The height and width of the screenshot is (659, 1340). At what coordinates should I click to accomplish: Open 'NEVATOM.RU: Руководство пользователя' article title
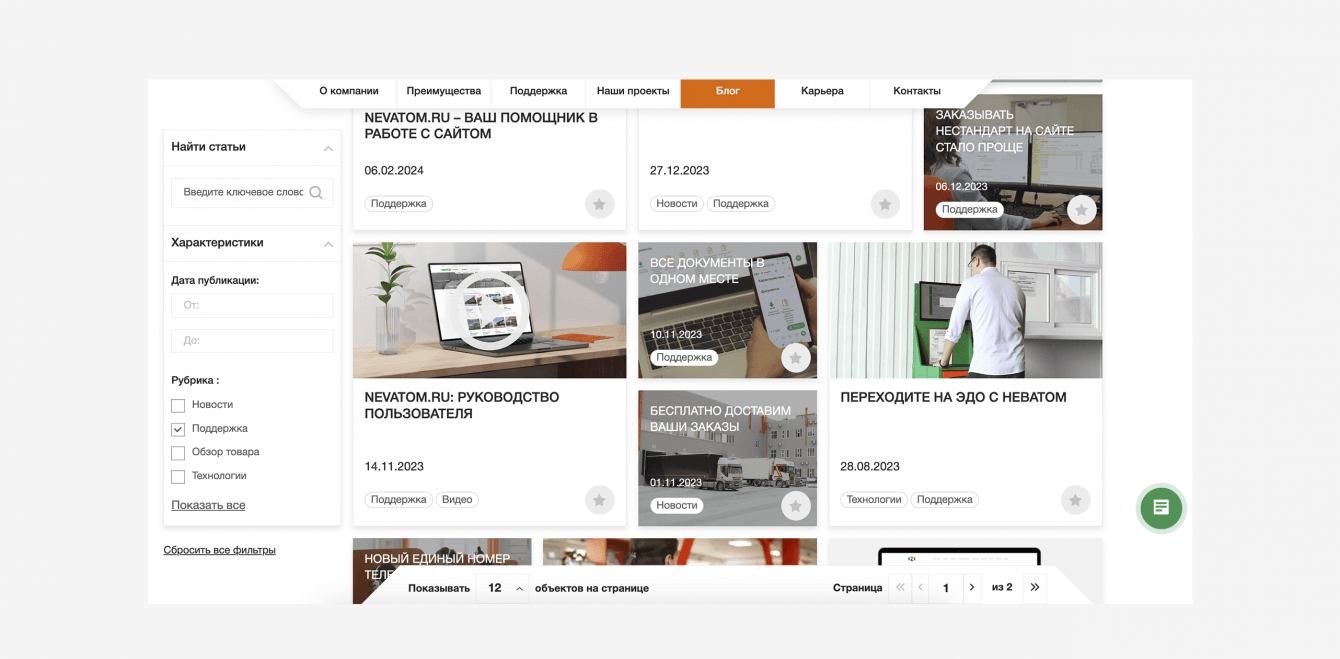click(462, 405)
